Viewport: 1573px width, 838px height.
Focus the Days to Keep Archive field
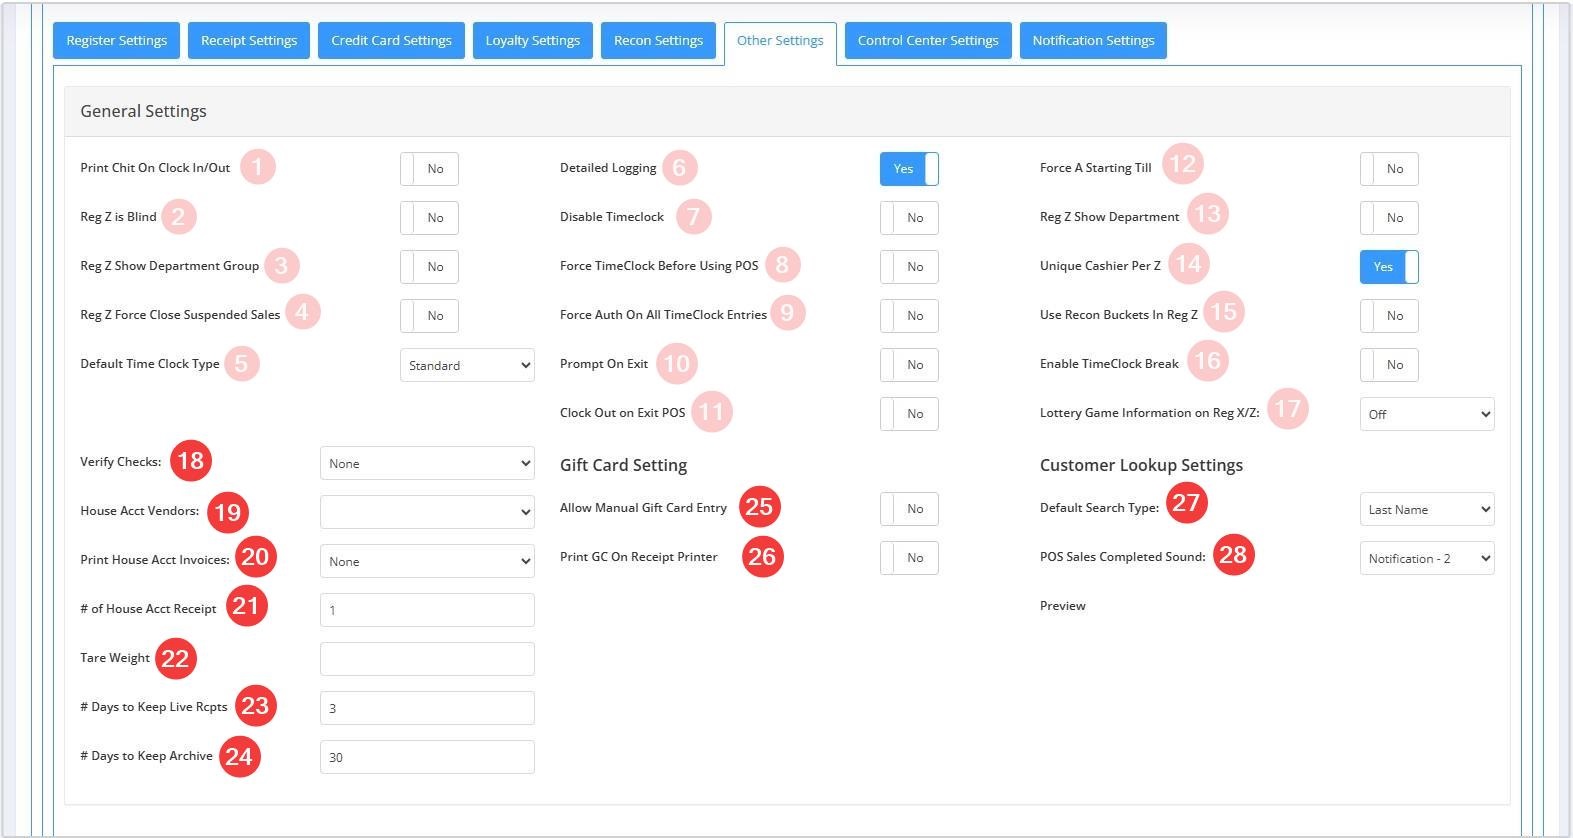click(x=427, y=757)
